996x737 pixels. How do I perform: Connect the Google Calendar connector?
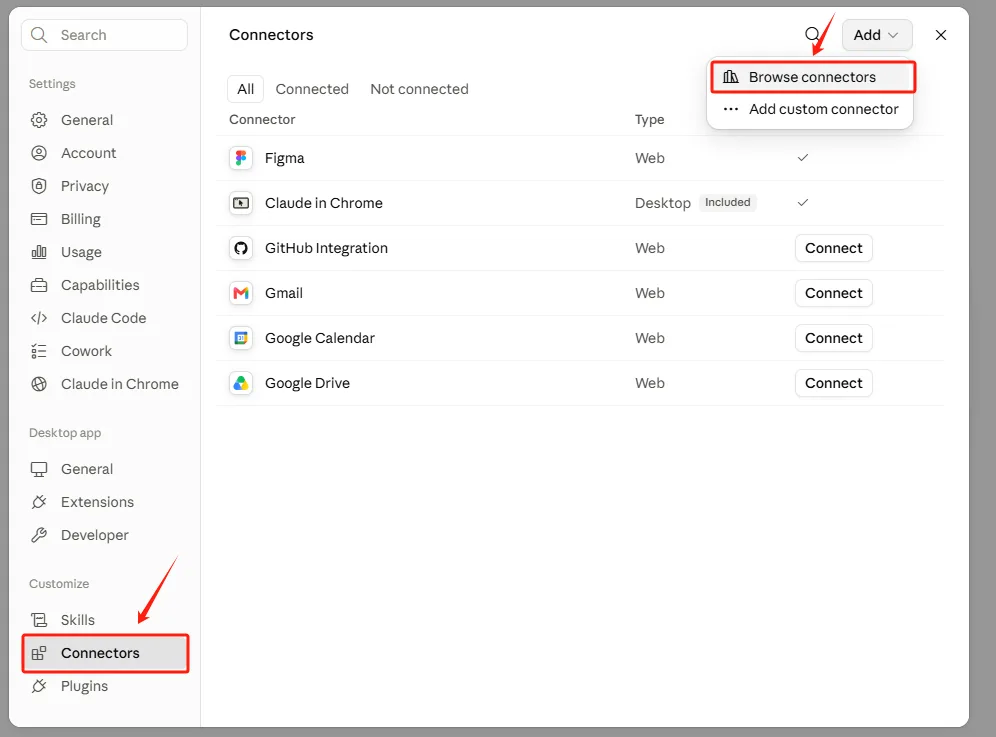click(833, 339)
